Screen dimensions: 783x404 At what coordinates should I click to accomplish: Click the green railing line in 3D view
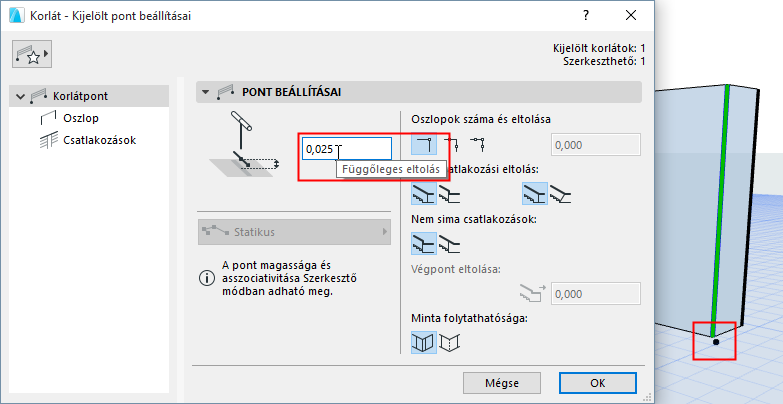point(720,210)
